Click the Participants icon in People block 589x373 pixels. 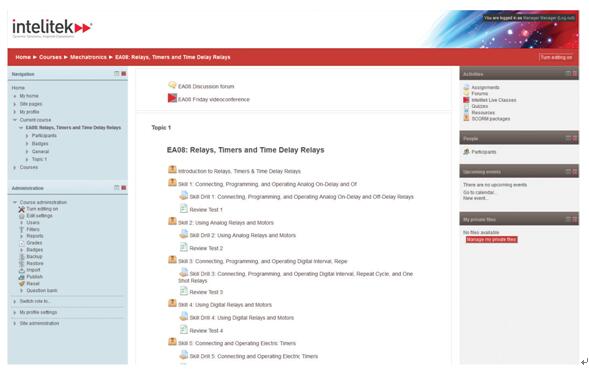tap(466, 152)
